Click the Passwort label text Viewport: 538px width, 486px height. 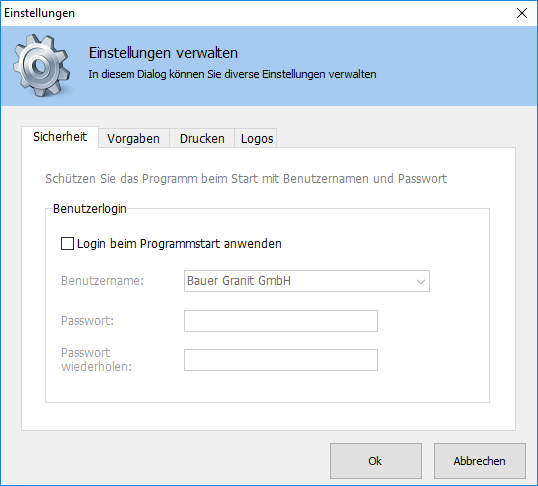87,321
